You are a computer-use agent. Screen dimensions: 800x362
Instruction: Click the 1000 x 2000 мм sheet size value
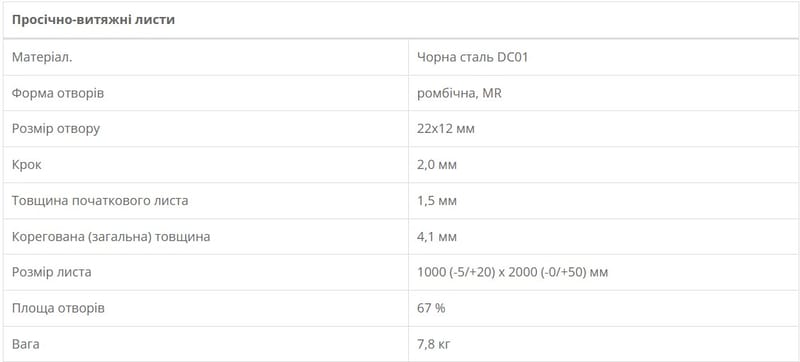(x=513, y=273)
